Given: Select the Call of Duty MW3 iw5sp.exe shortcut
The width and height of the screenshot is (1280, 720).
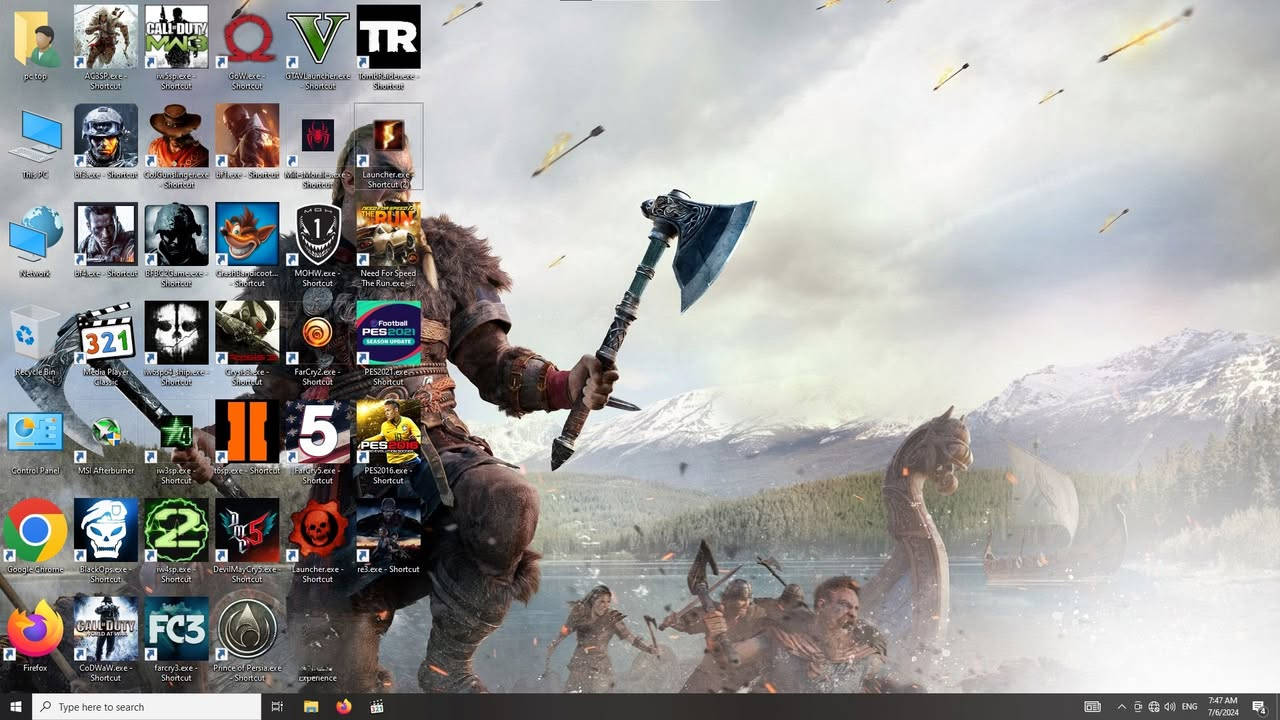Looking at the screenshot, I should pyautogui.click(x=176, y=47).
